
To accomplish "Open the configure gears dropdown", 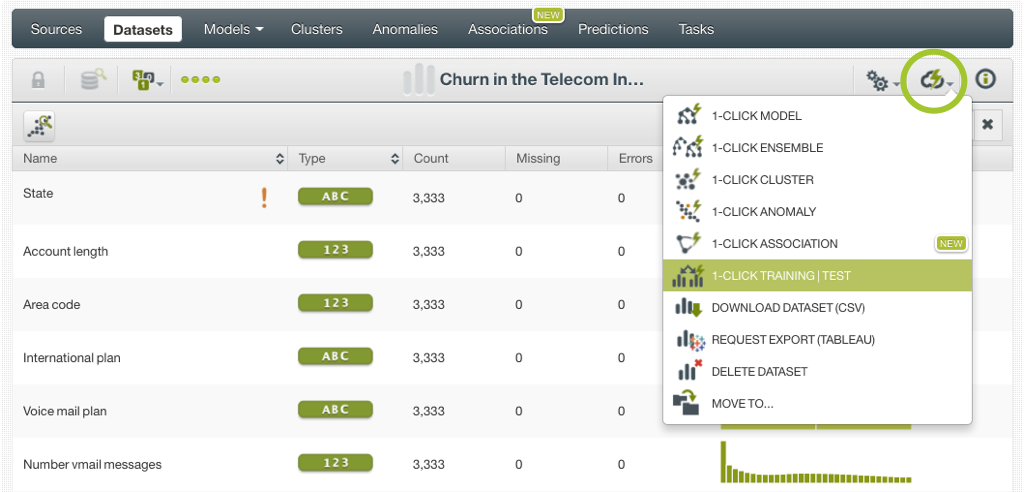I will (882, 81).
